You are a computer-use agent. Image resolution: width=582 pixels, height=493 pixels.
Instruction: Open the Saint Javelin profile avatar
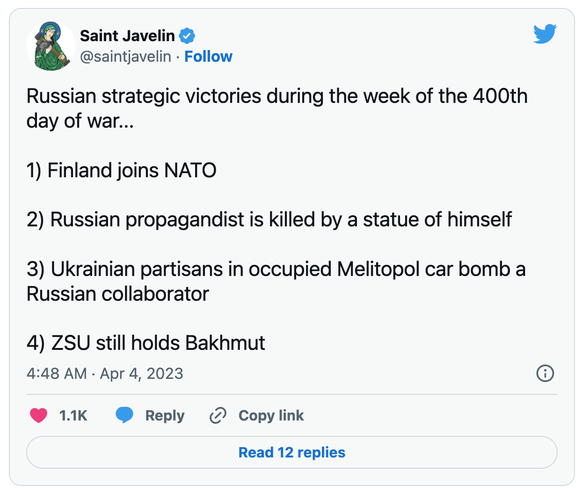coord(51,46)
